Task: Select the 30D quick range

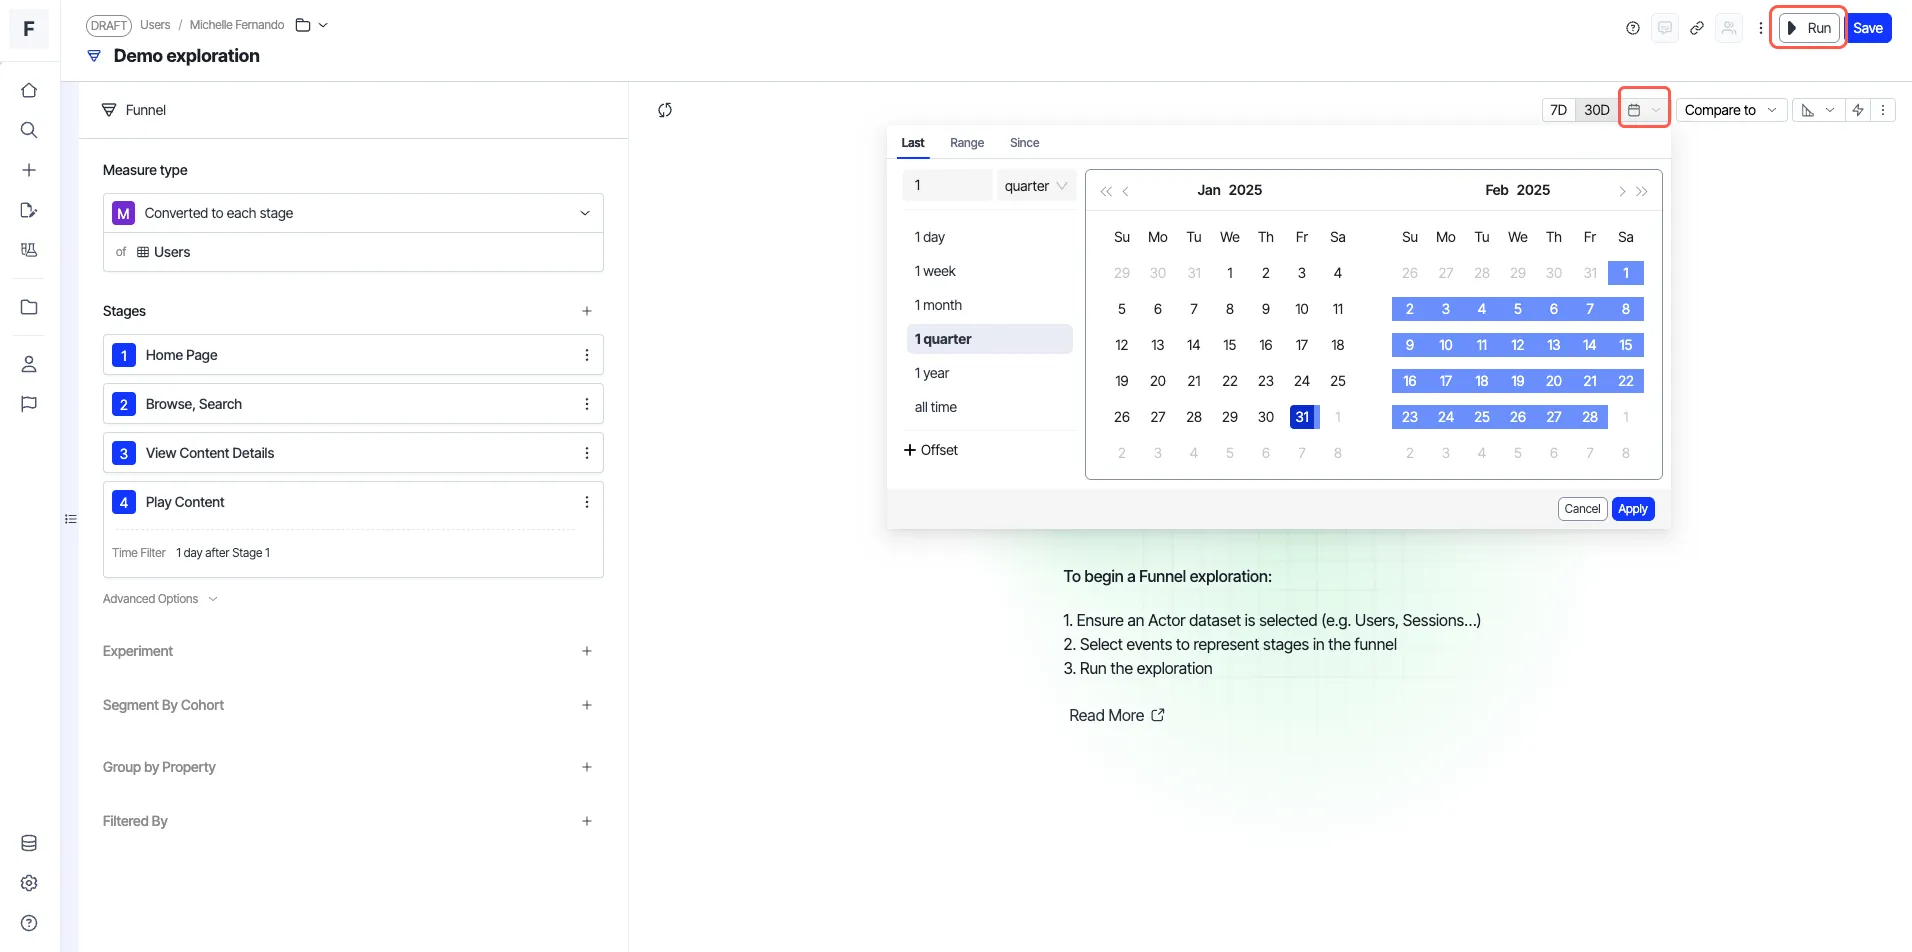Action: pos(1597,110)
